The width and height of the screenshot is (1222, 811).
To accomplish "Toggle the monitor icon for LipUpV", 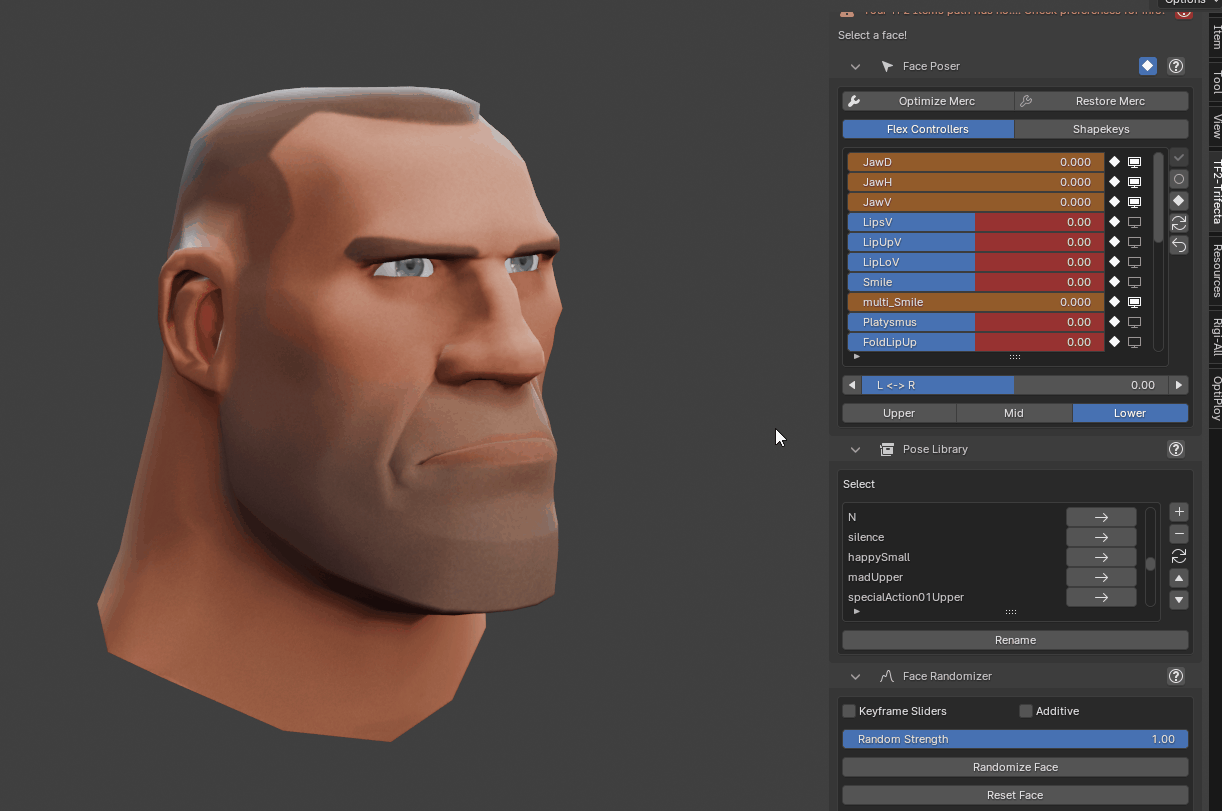I will (x=1135, y=242).
